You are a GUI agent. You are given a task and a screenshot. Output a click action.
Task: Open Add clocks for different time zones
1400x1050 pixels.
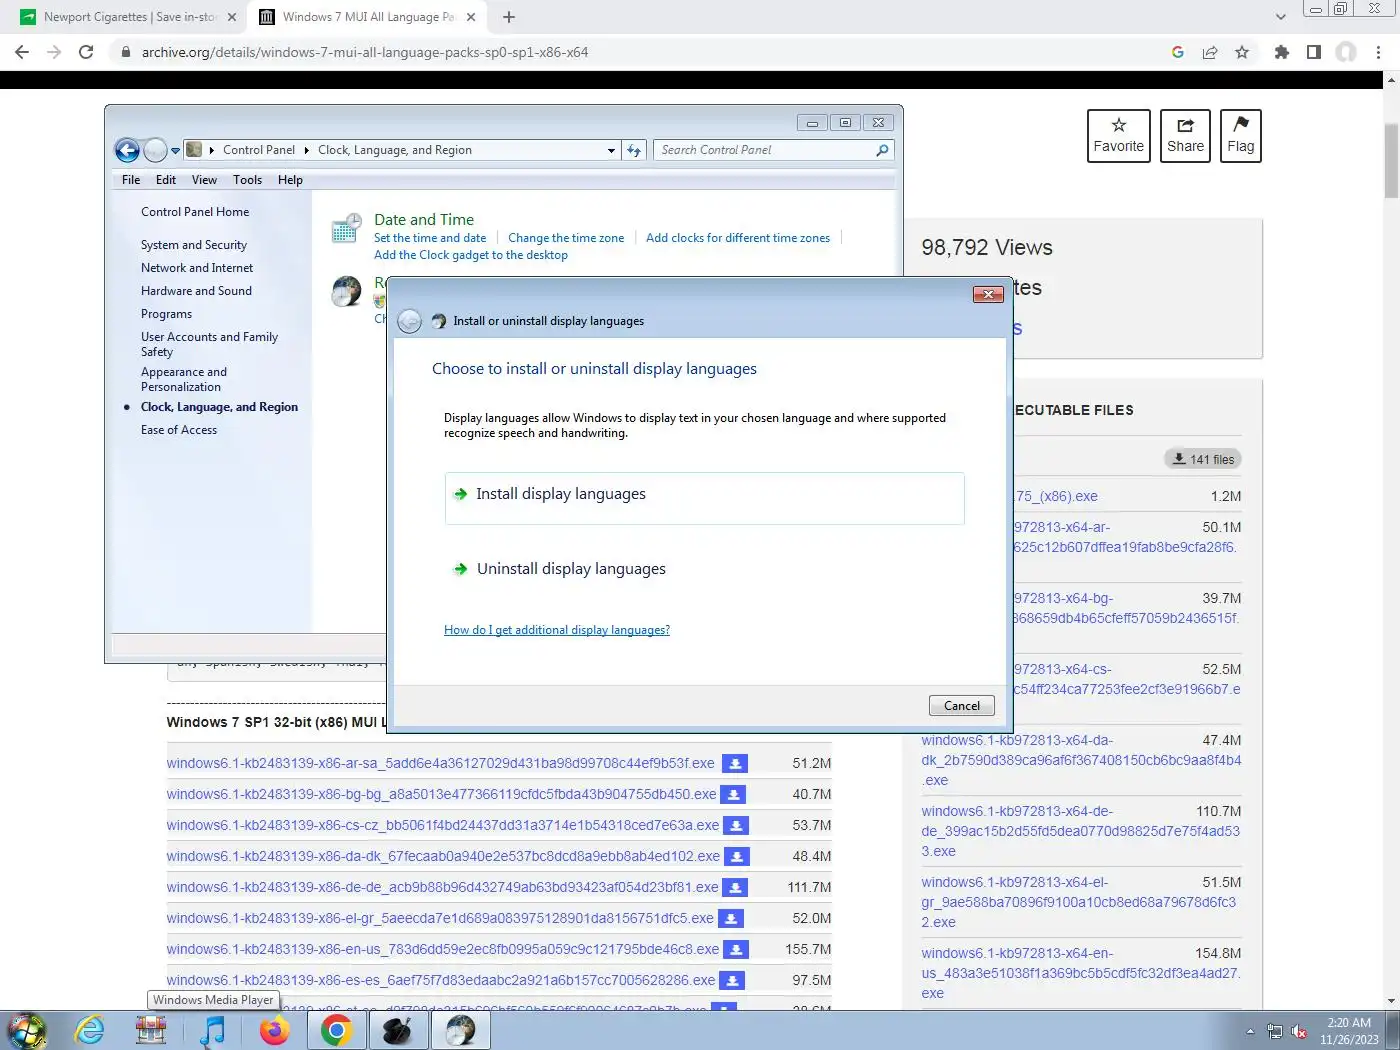point(738,238)
